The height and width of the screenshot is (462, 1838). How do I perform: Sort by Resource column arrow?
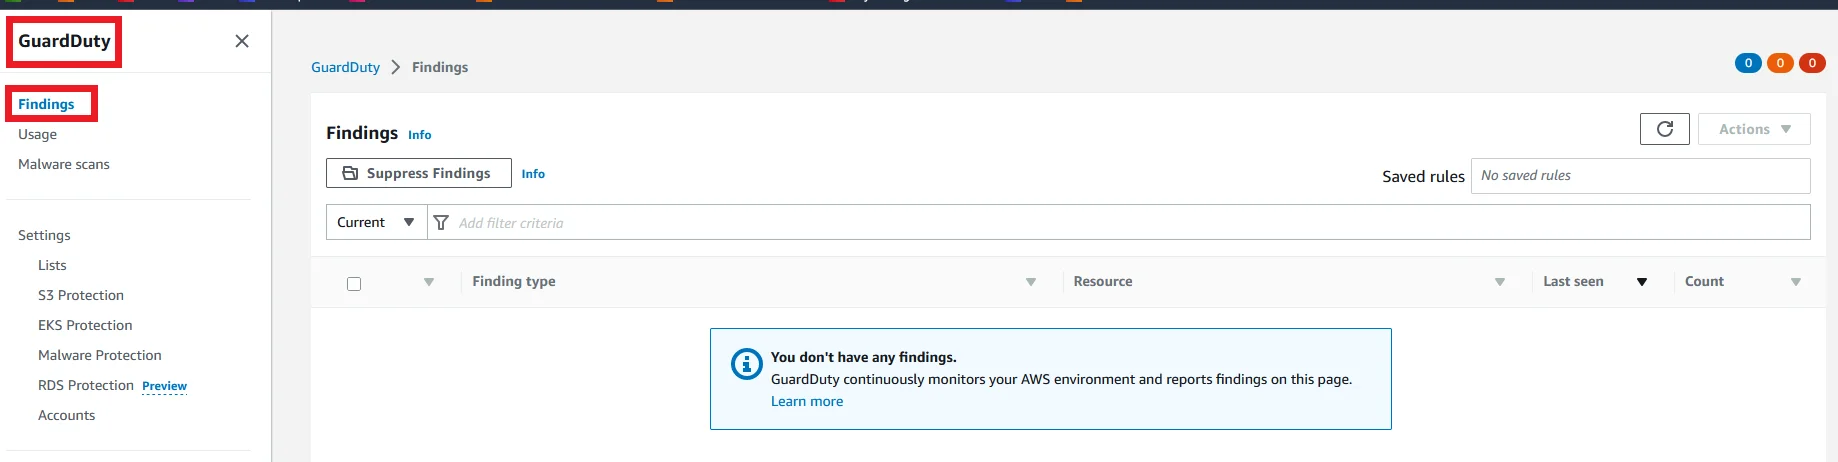(x=1500, y=282)
